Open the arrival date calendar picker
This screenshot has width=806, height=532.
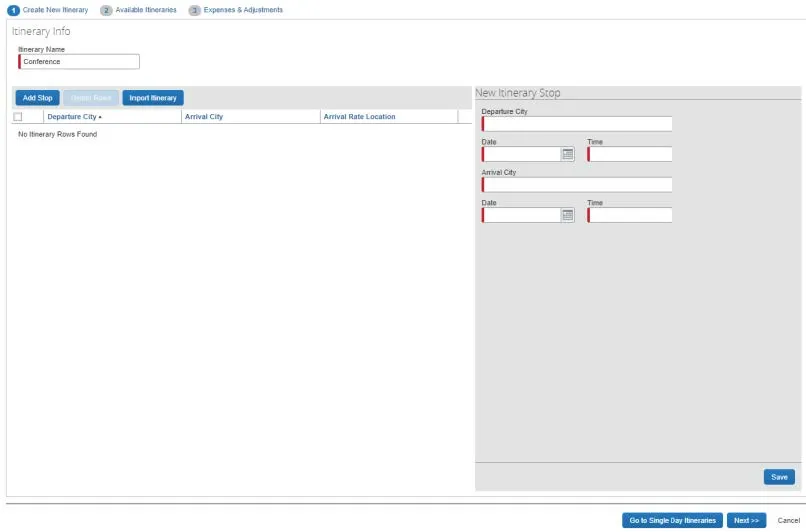[x=567, y=215]
